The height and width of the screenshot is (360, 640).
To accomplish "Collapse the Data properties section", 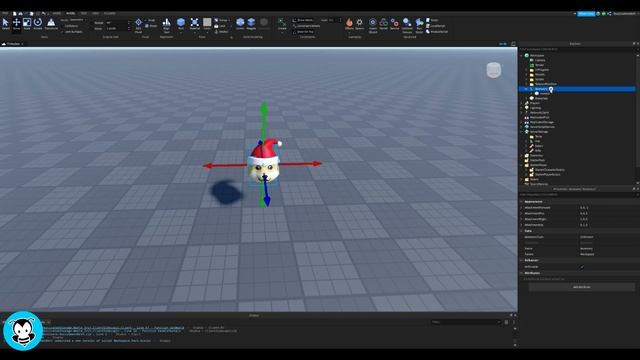I will 521,231.
